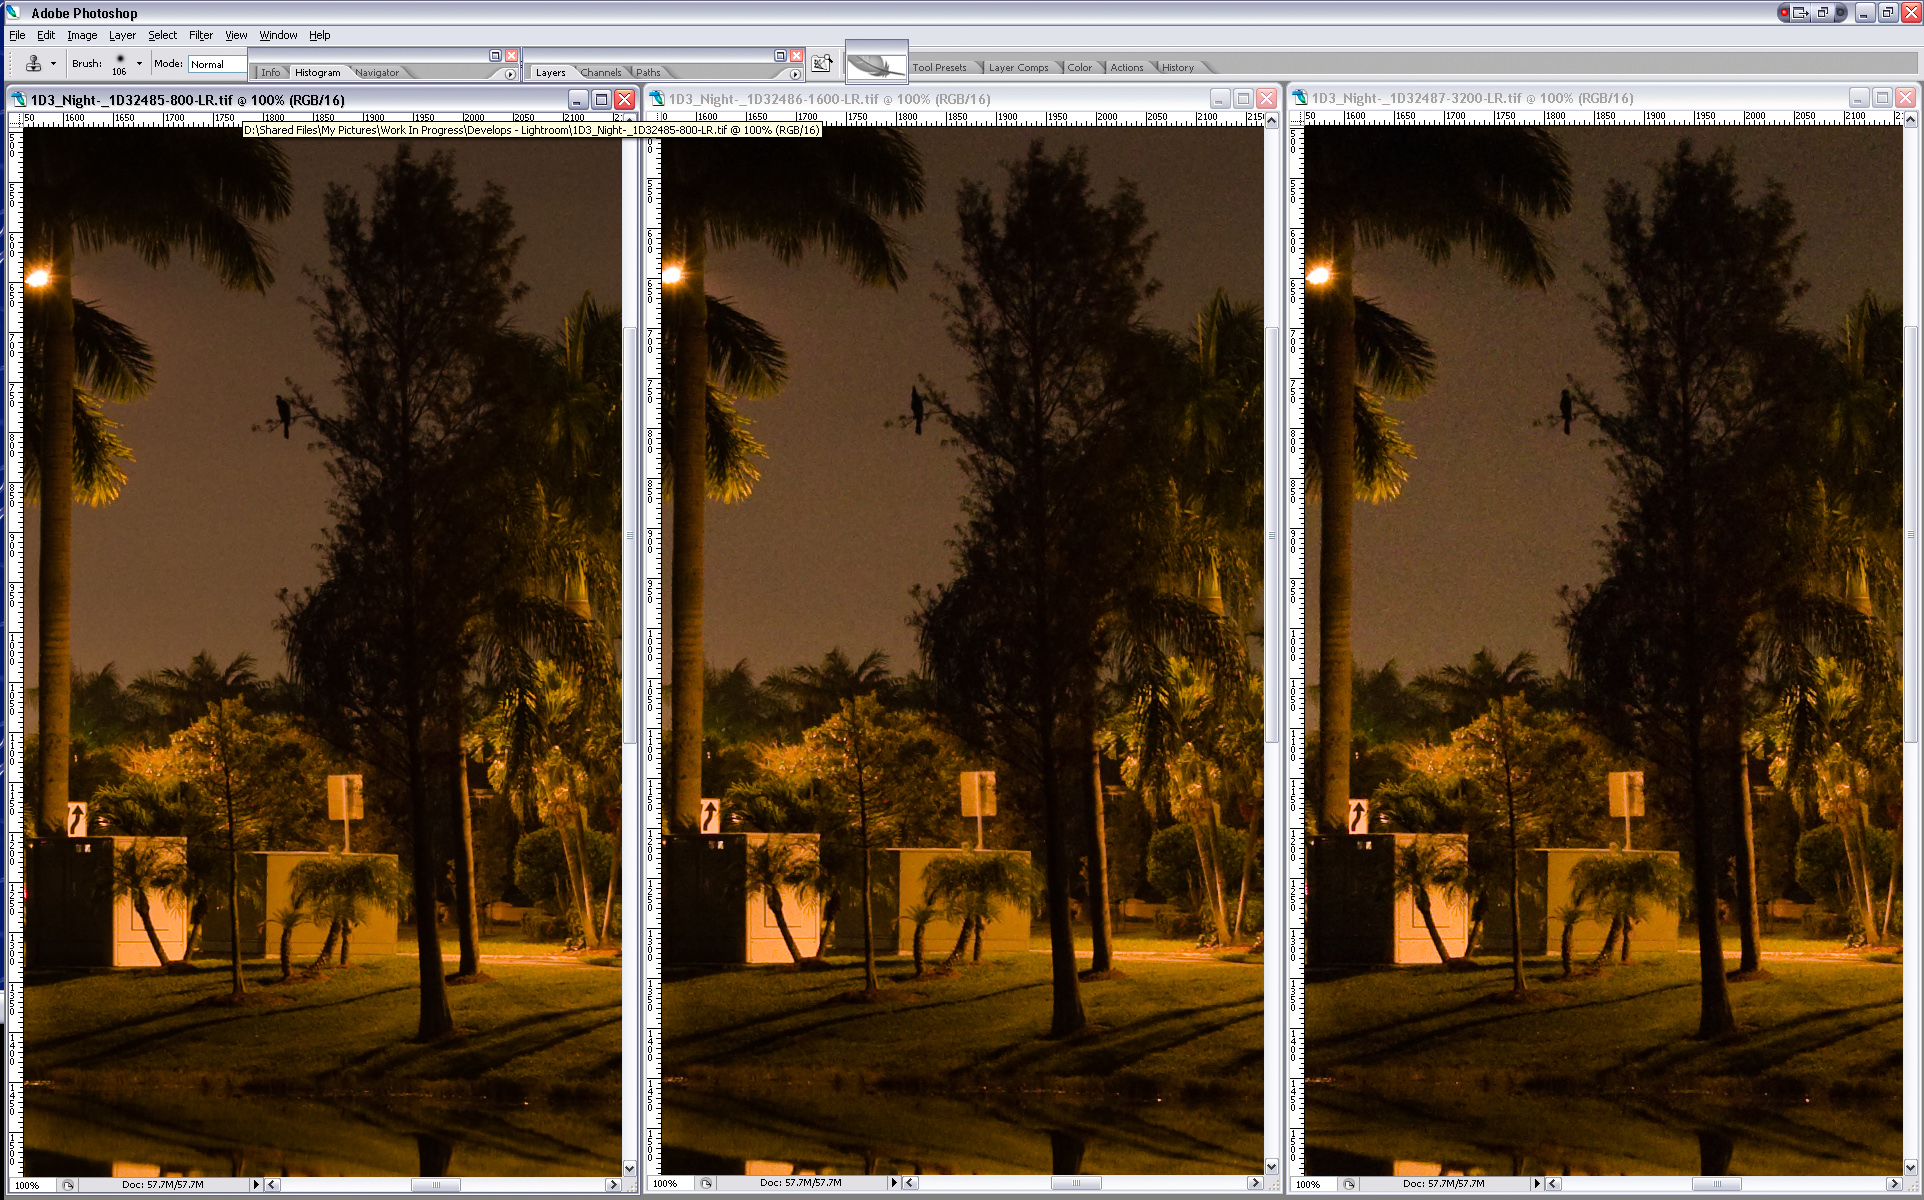This screenshot has width=1924, height=1200.
Task: Click the status icon in 800-LR.tif status bar
Action: point(67,1185)
